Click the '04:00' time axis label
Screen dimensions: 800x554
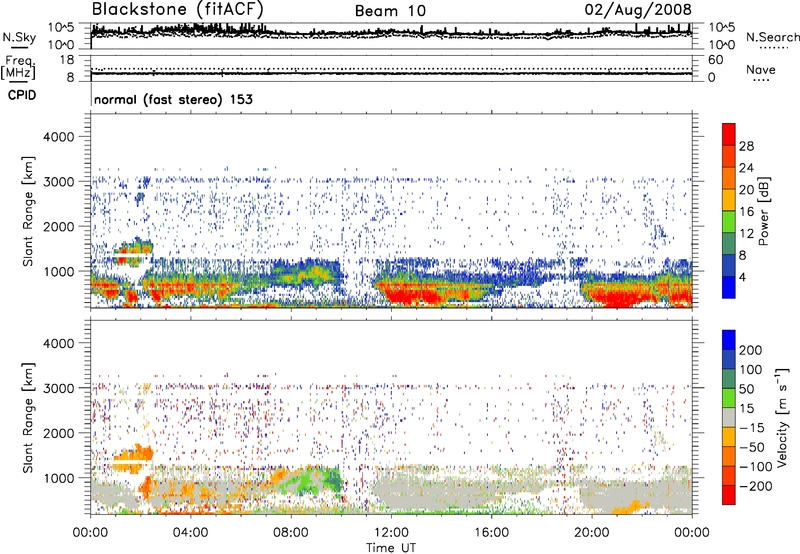pyautogui.click(x=190, y=533)
